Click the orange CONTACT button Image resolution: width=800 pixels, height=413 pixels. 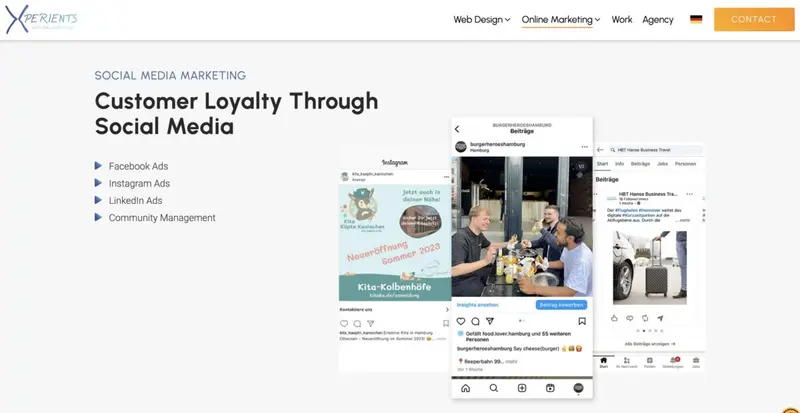[x=754, y=19]
